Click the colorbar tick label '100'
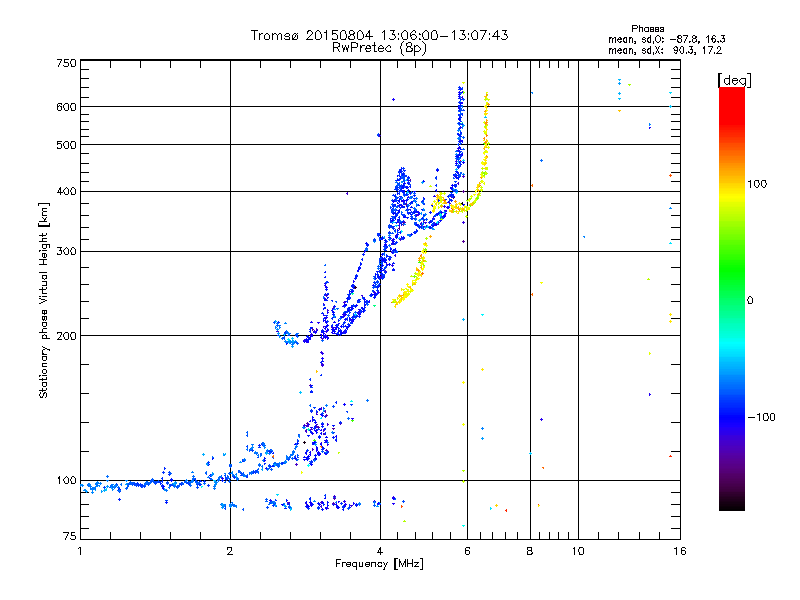The height and width of the screenshot is (600, 800). pyautogui.click(x=757, y=184)
